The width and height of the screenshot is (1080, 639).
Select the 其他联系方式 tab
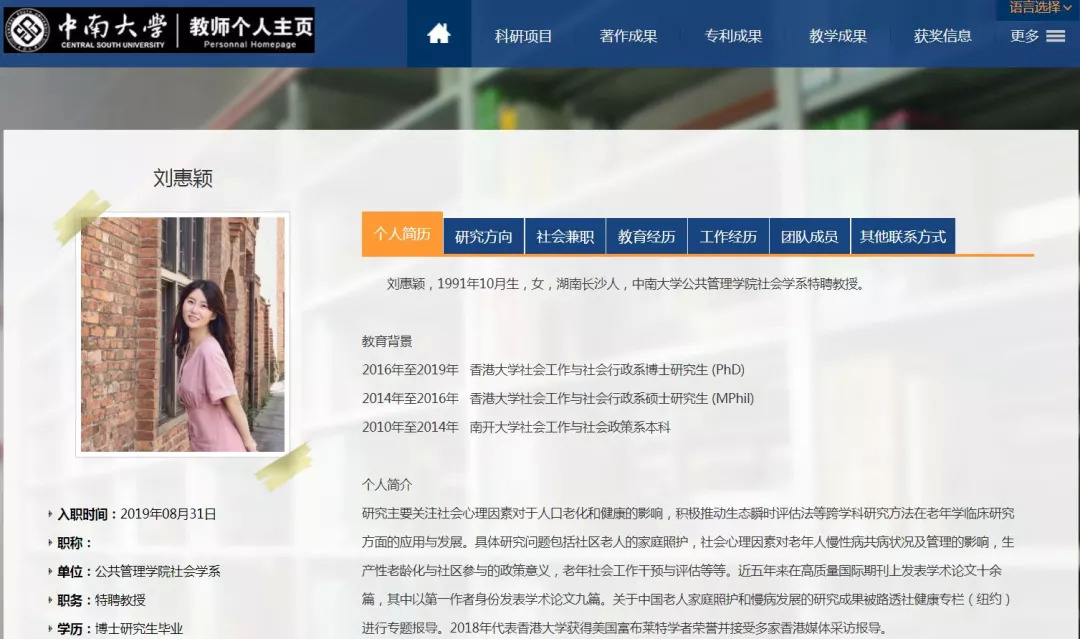(901, 236)
